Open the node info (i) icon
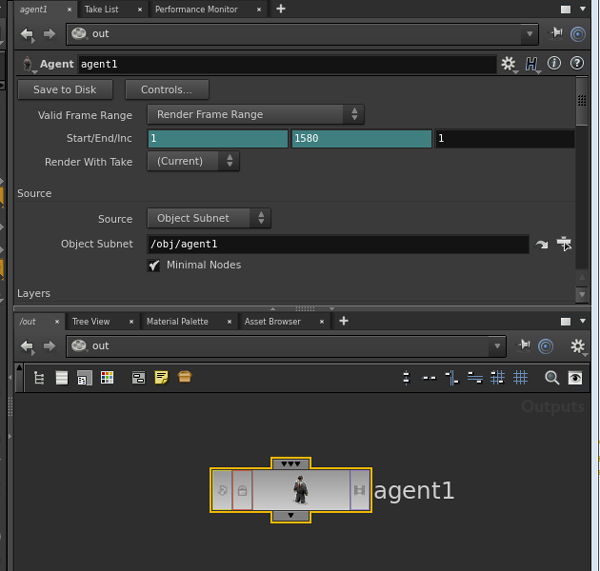The width and height of the screenshot is (600, 571). coord(554,63)
